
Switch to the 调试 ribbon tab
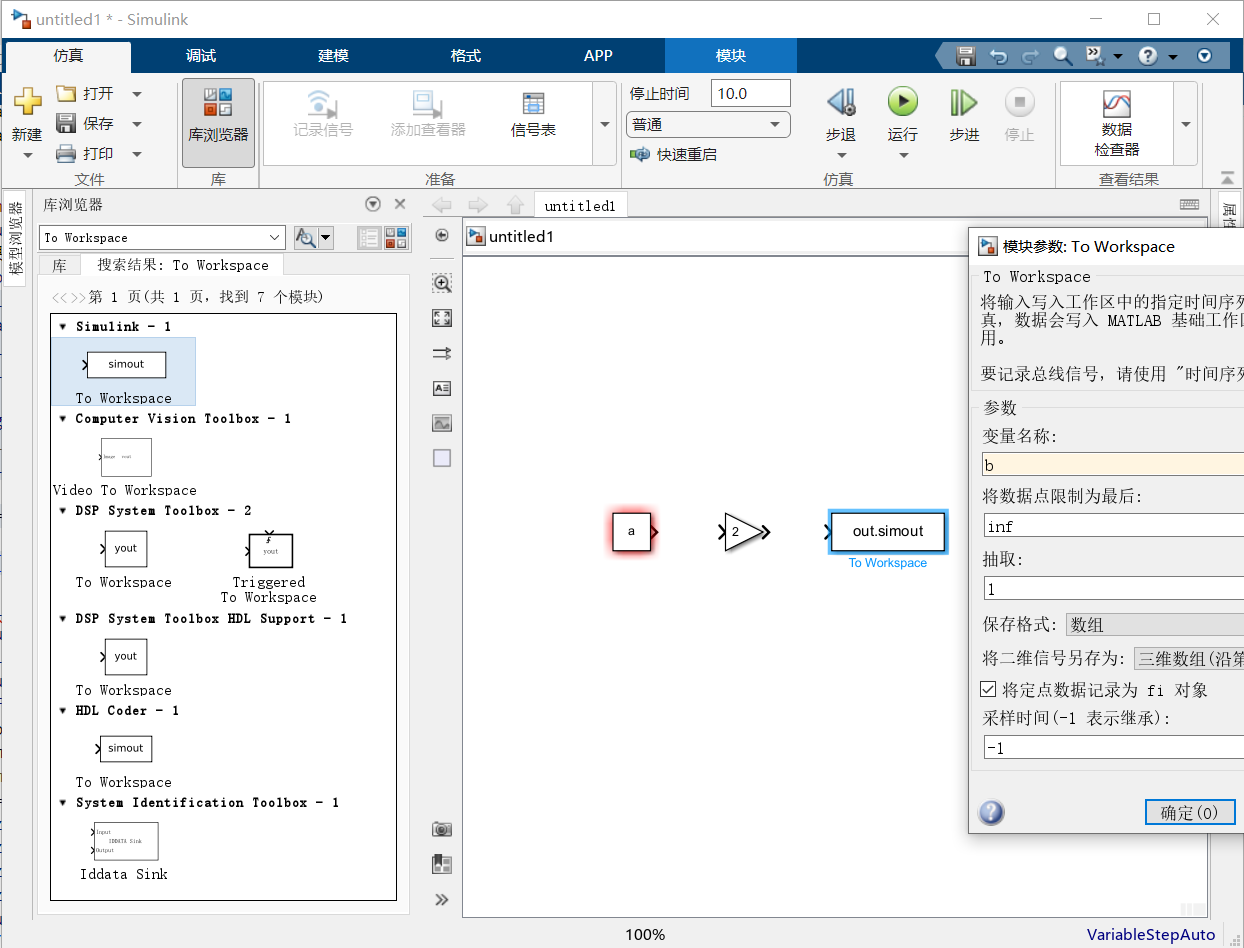point(199,57)
